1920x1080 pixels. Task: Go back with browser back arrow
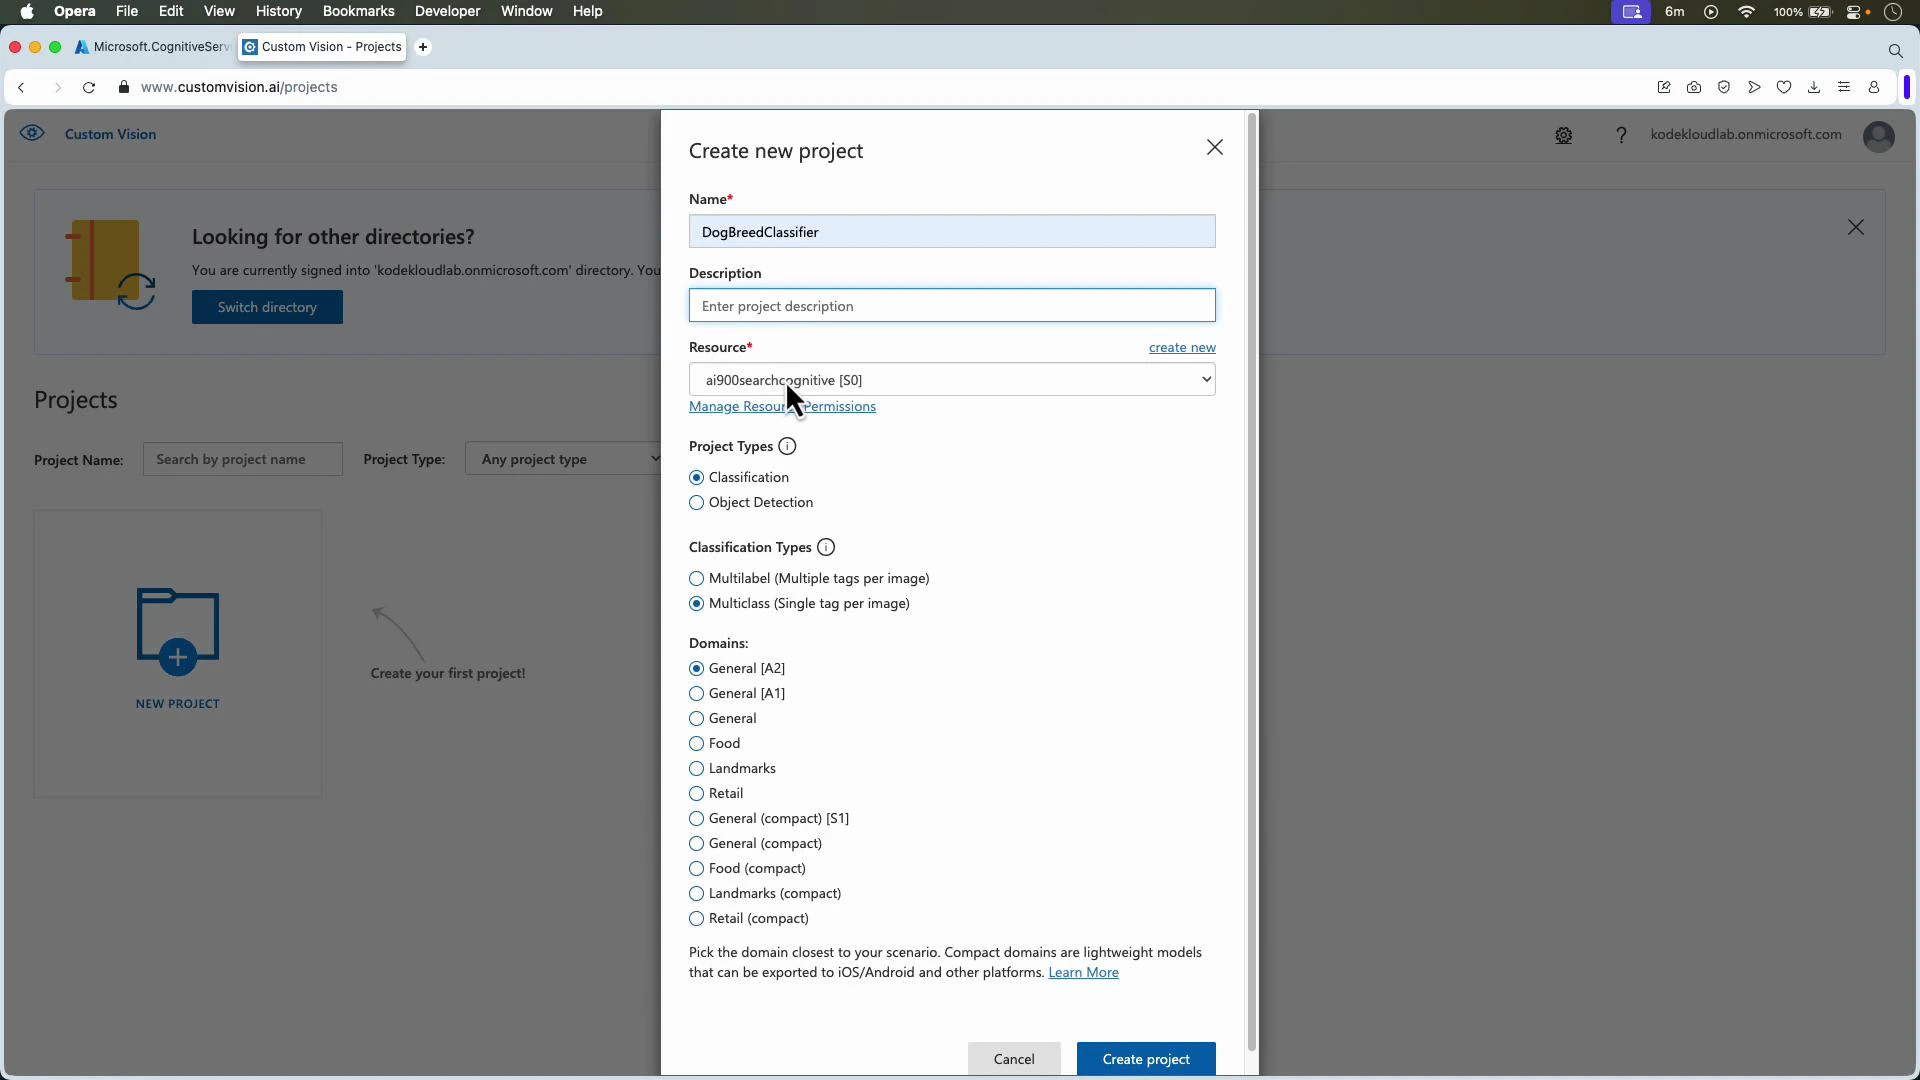(21, 88)
